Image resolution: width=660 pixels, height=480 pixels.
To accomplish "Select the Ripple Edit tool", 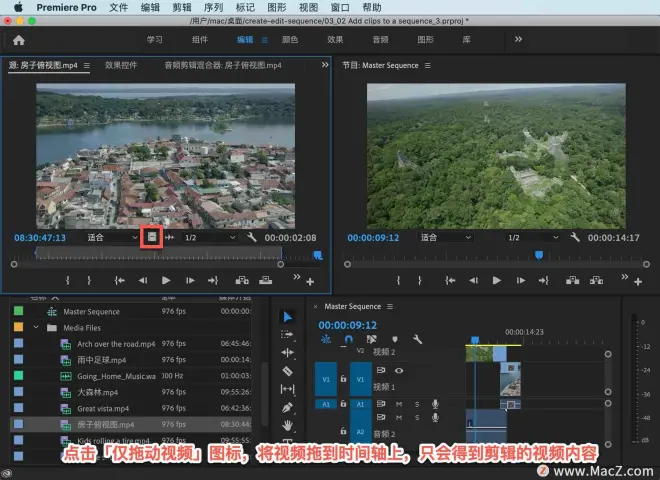I will pyautogui.click(x=287, y=353).
